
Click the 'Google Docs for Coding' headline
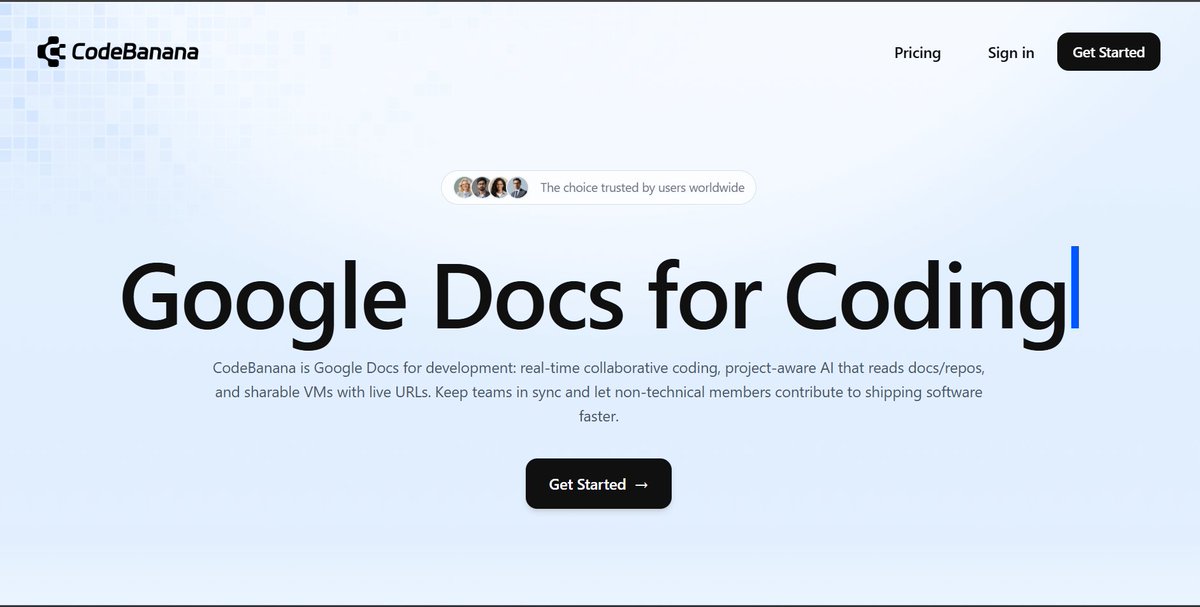(x=598, y=297)
